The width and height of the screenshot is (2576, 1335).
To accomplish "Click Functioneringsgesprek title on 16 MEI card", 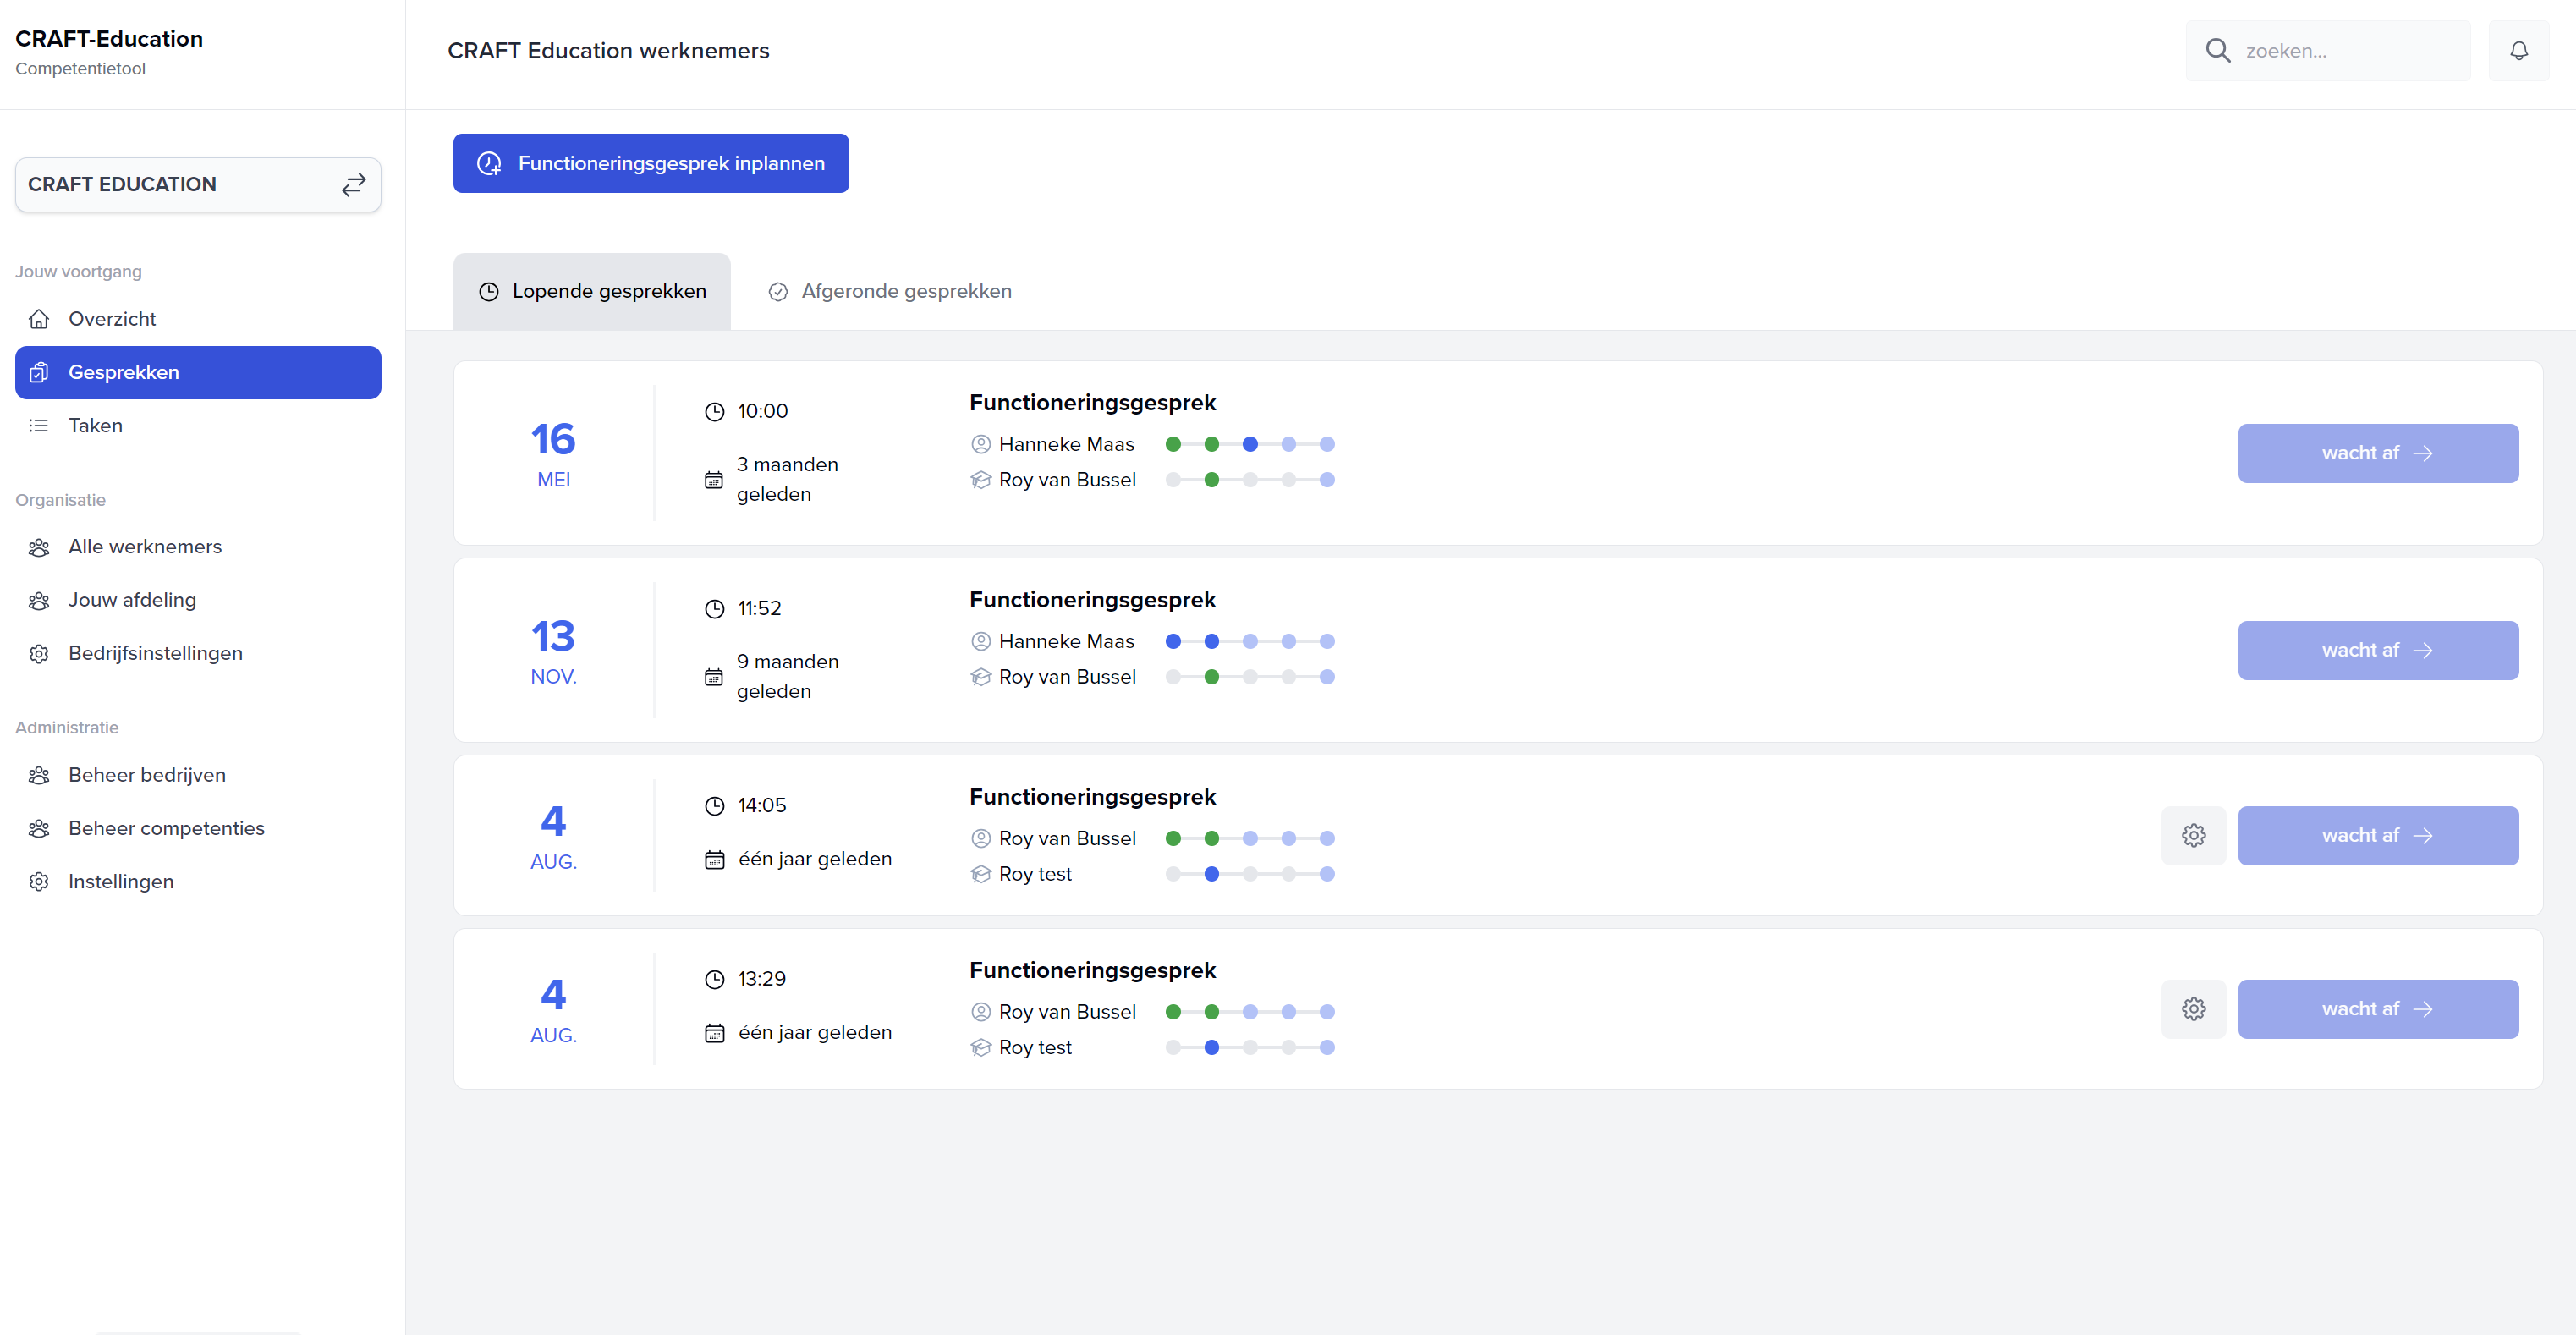I will point(1092,403).
